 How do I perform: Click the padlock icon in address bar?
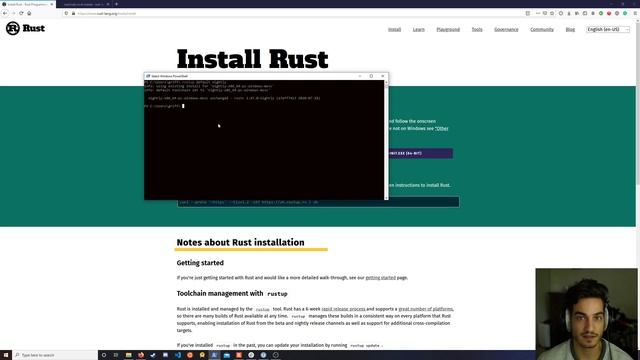(x=73, y=13)
